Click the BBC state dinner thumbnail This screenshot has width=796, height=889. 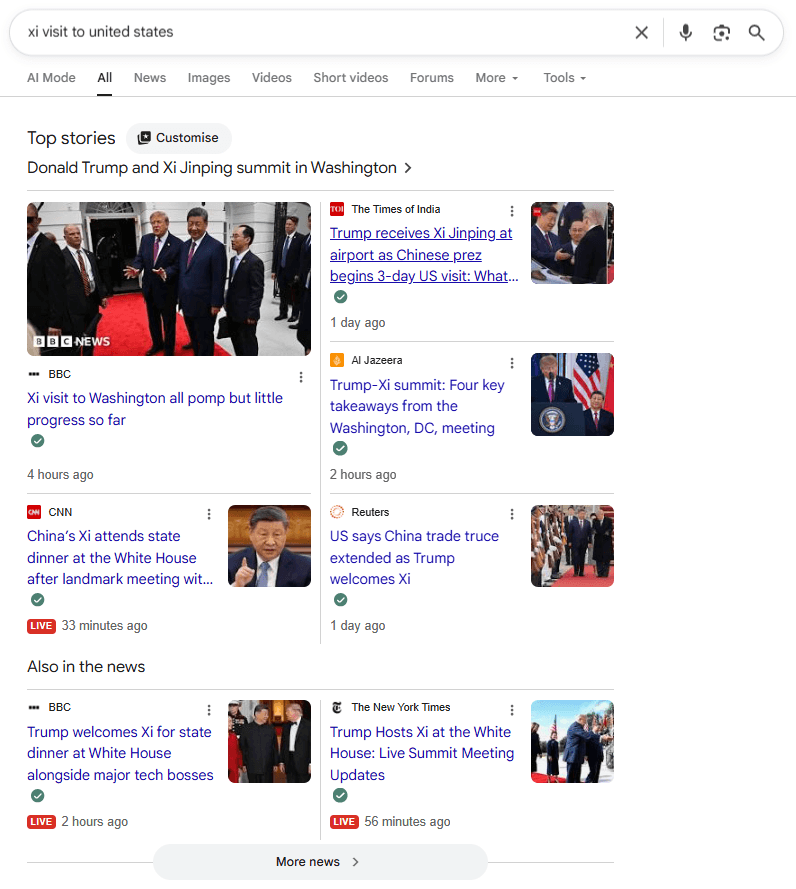tap(269, 742)
